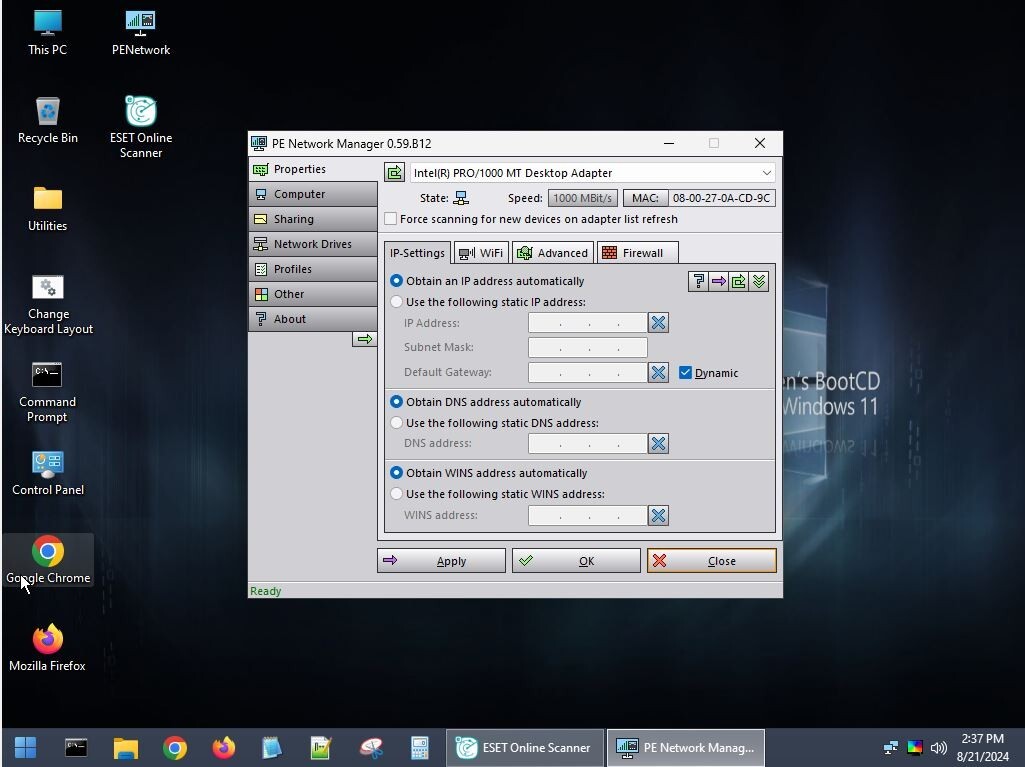Click the purple arrow icon in IP-Settings
The width and height of the screenshot is (1025, 767).
[x=718, y=282]
